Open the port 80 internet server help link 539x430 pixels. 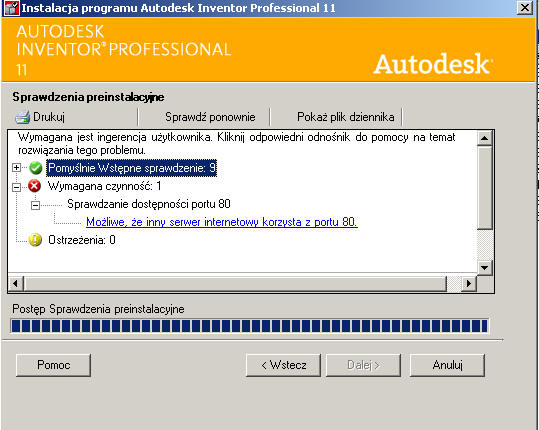(x=222, y=222)
